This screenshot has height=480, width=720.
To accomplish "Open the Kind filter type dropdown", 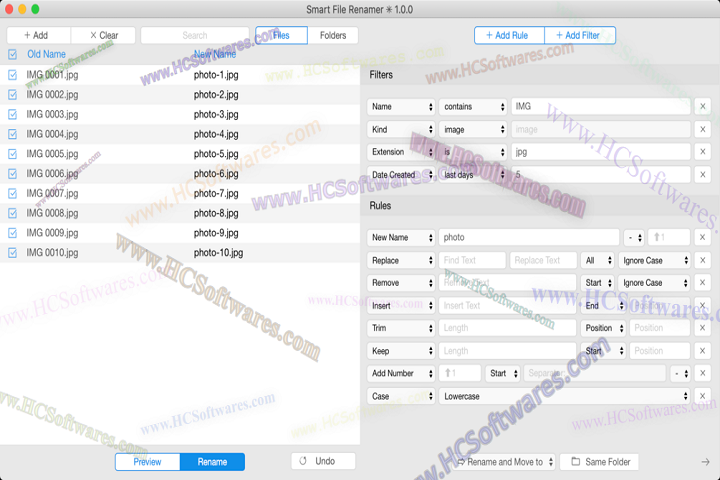I will pos(401,130).
